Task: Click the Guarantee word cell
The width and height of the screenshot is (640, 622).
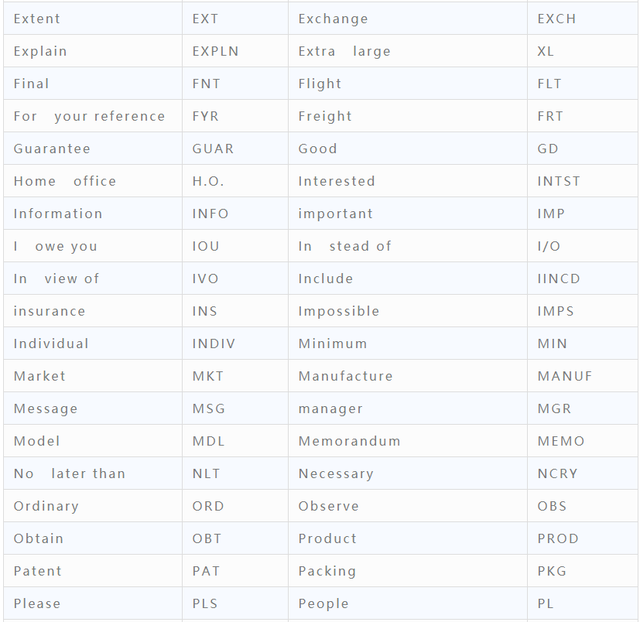Action: coord(52,149)
